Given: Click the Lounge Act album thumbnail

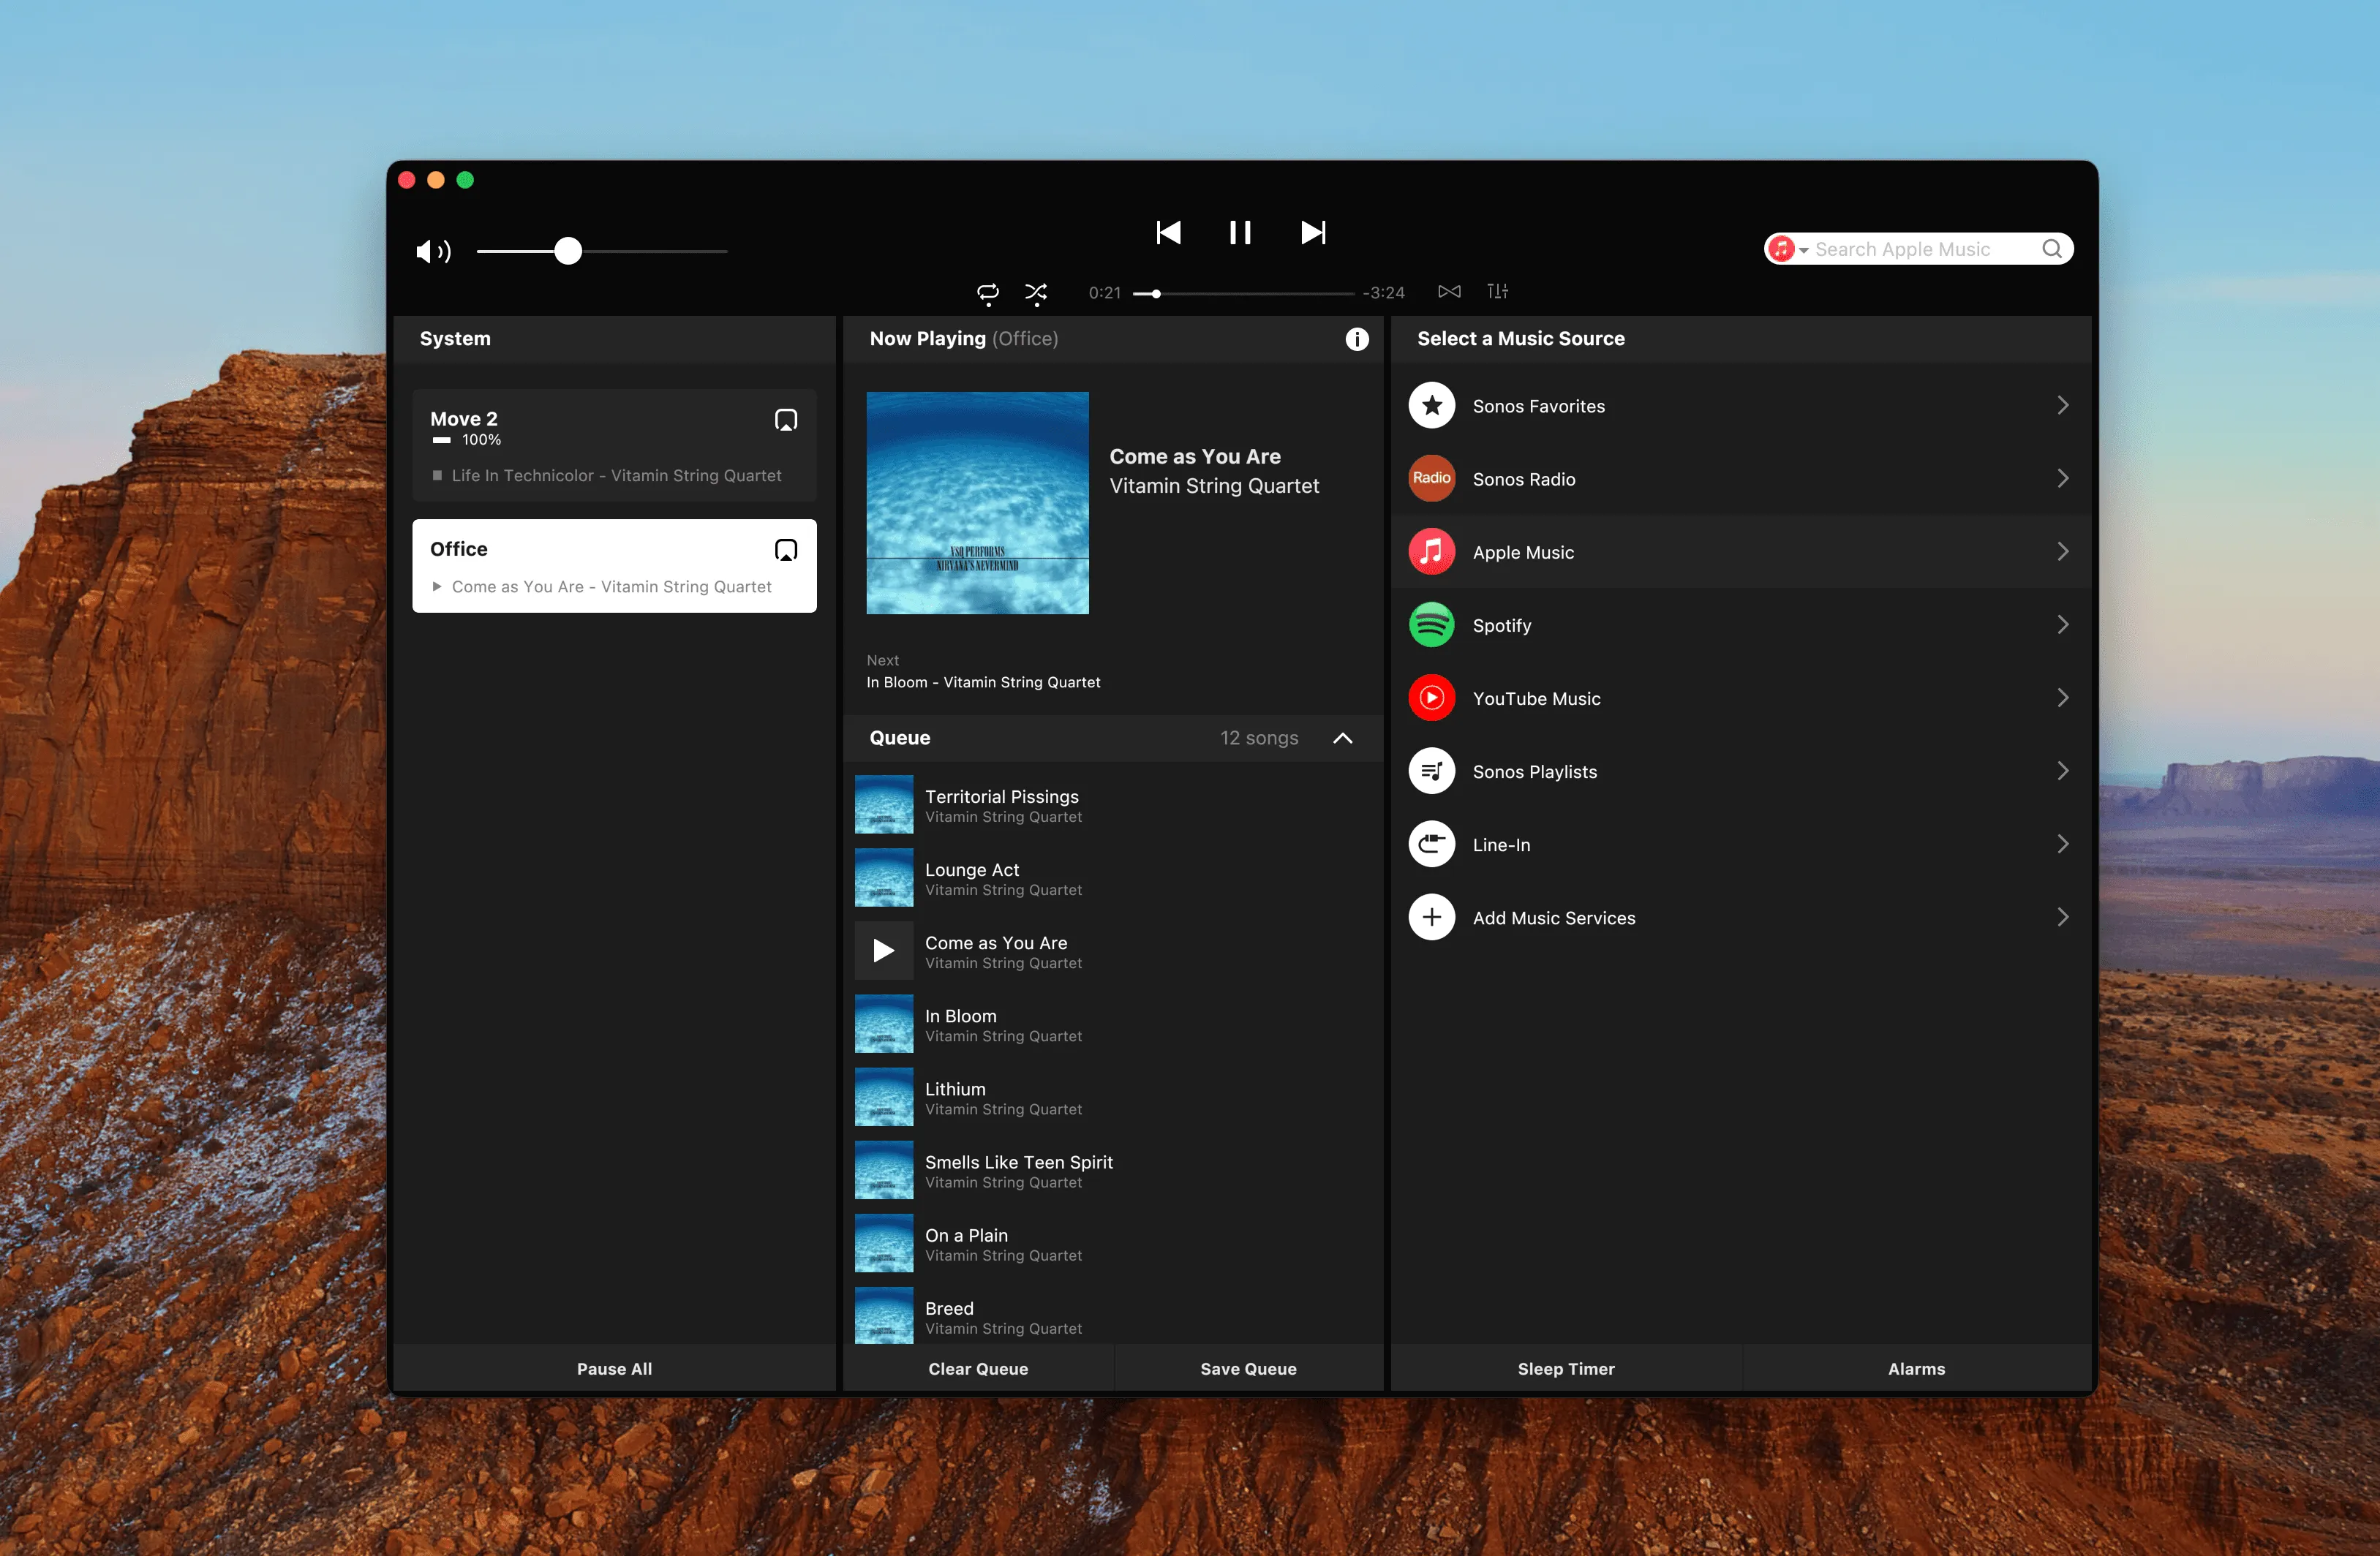Looking at the screenshot, I should pyautogui.click(x=884, y=877).
